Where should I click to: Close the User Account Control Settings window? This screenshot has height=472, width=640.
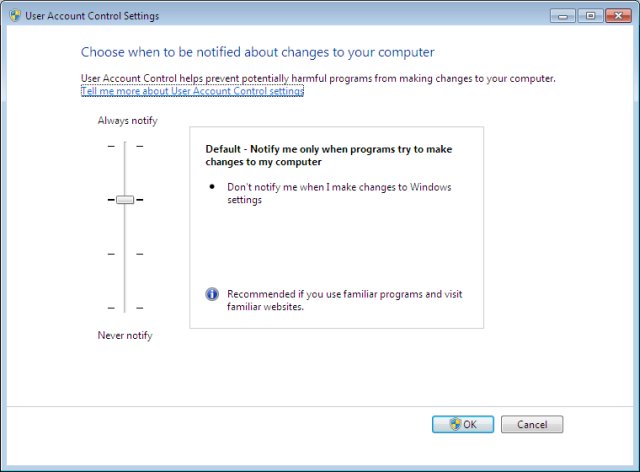click(618, 16)
